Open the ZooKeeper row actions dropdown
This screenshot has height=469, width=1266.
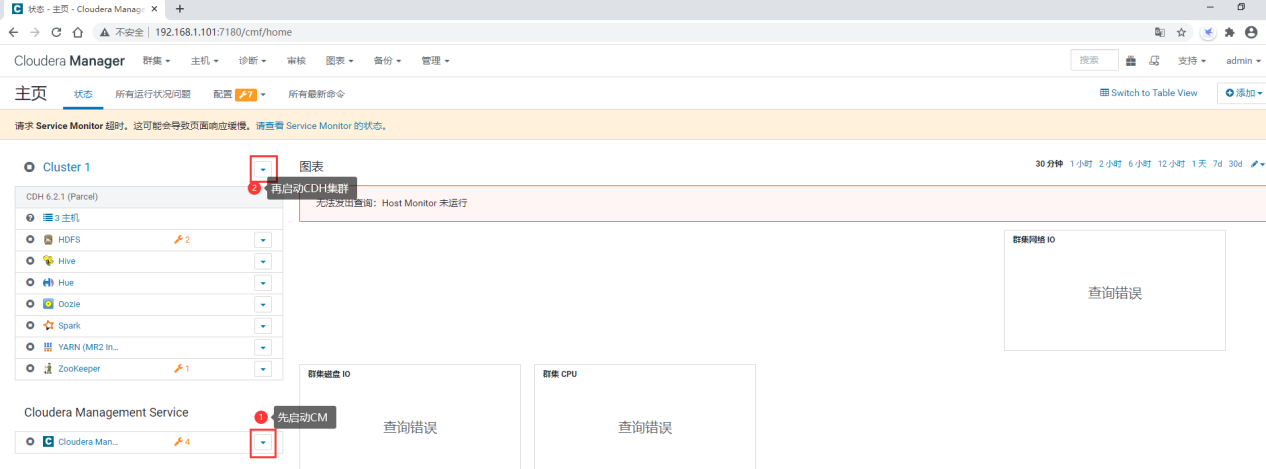[x=263, y=369]
